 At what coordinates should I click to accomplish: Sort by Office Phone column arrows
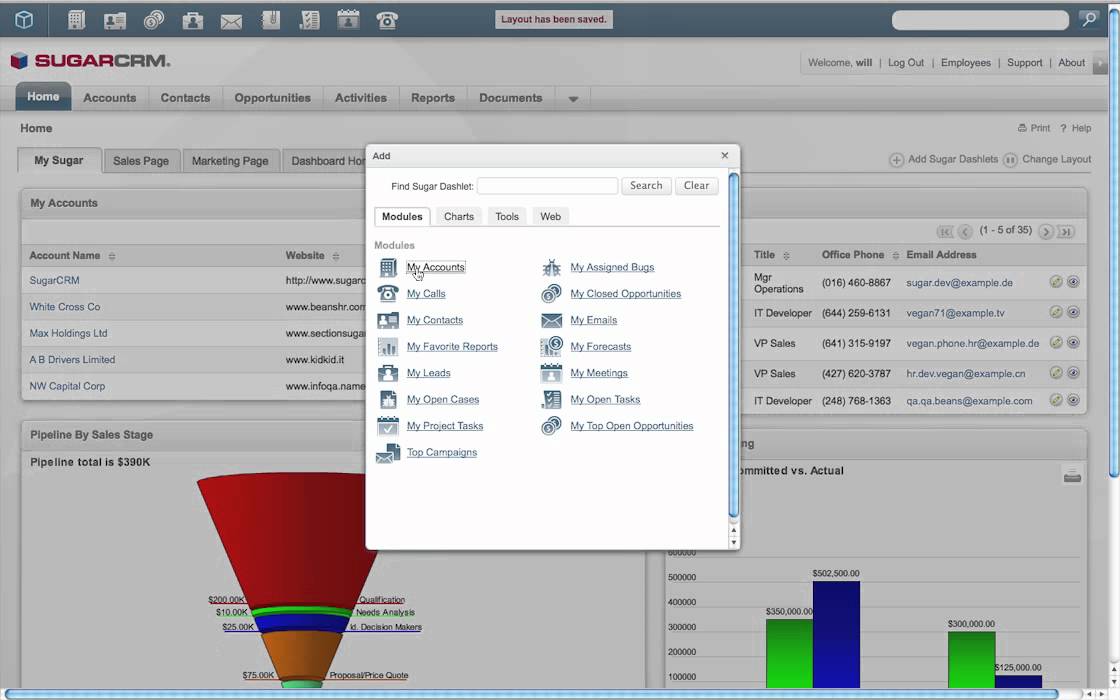pos(895,255)
